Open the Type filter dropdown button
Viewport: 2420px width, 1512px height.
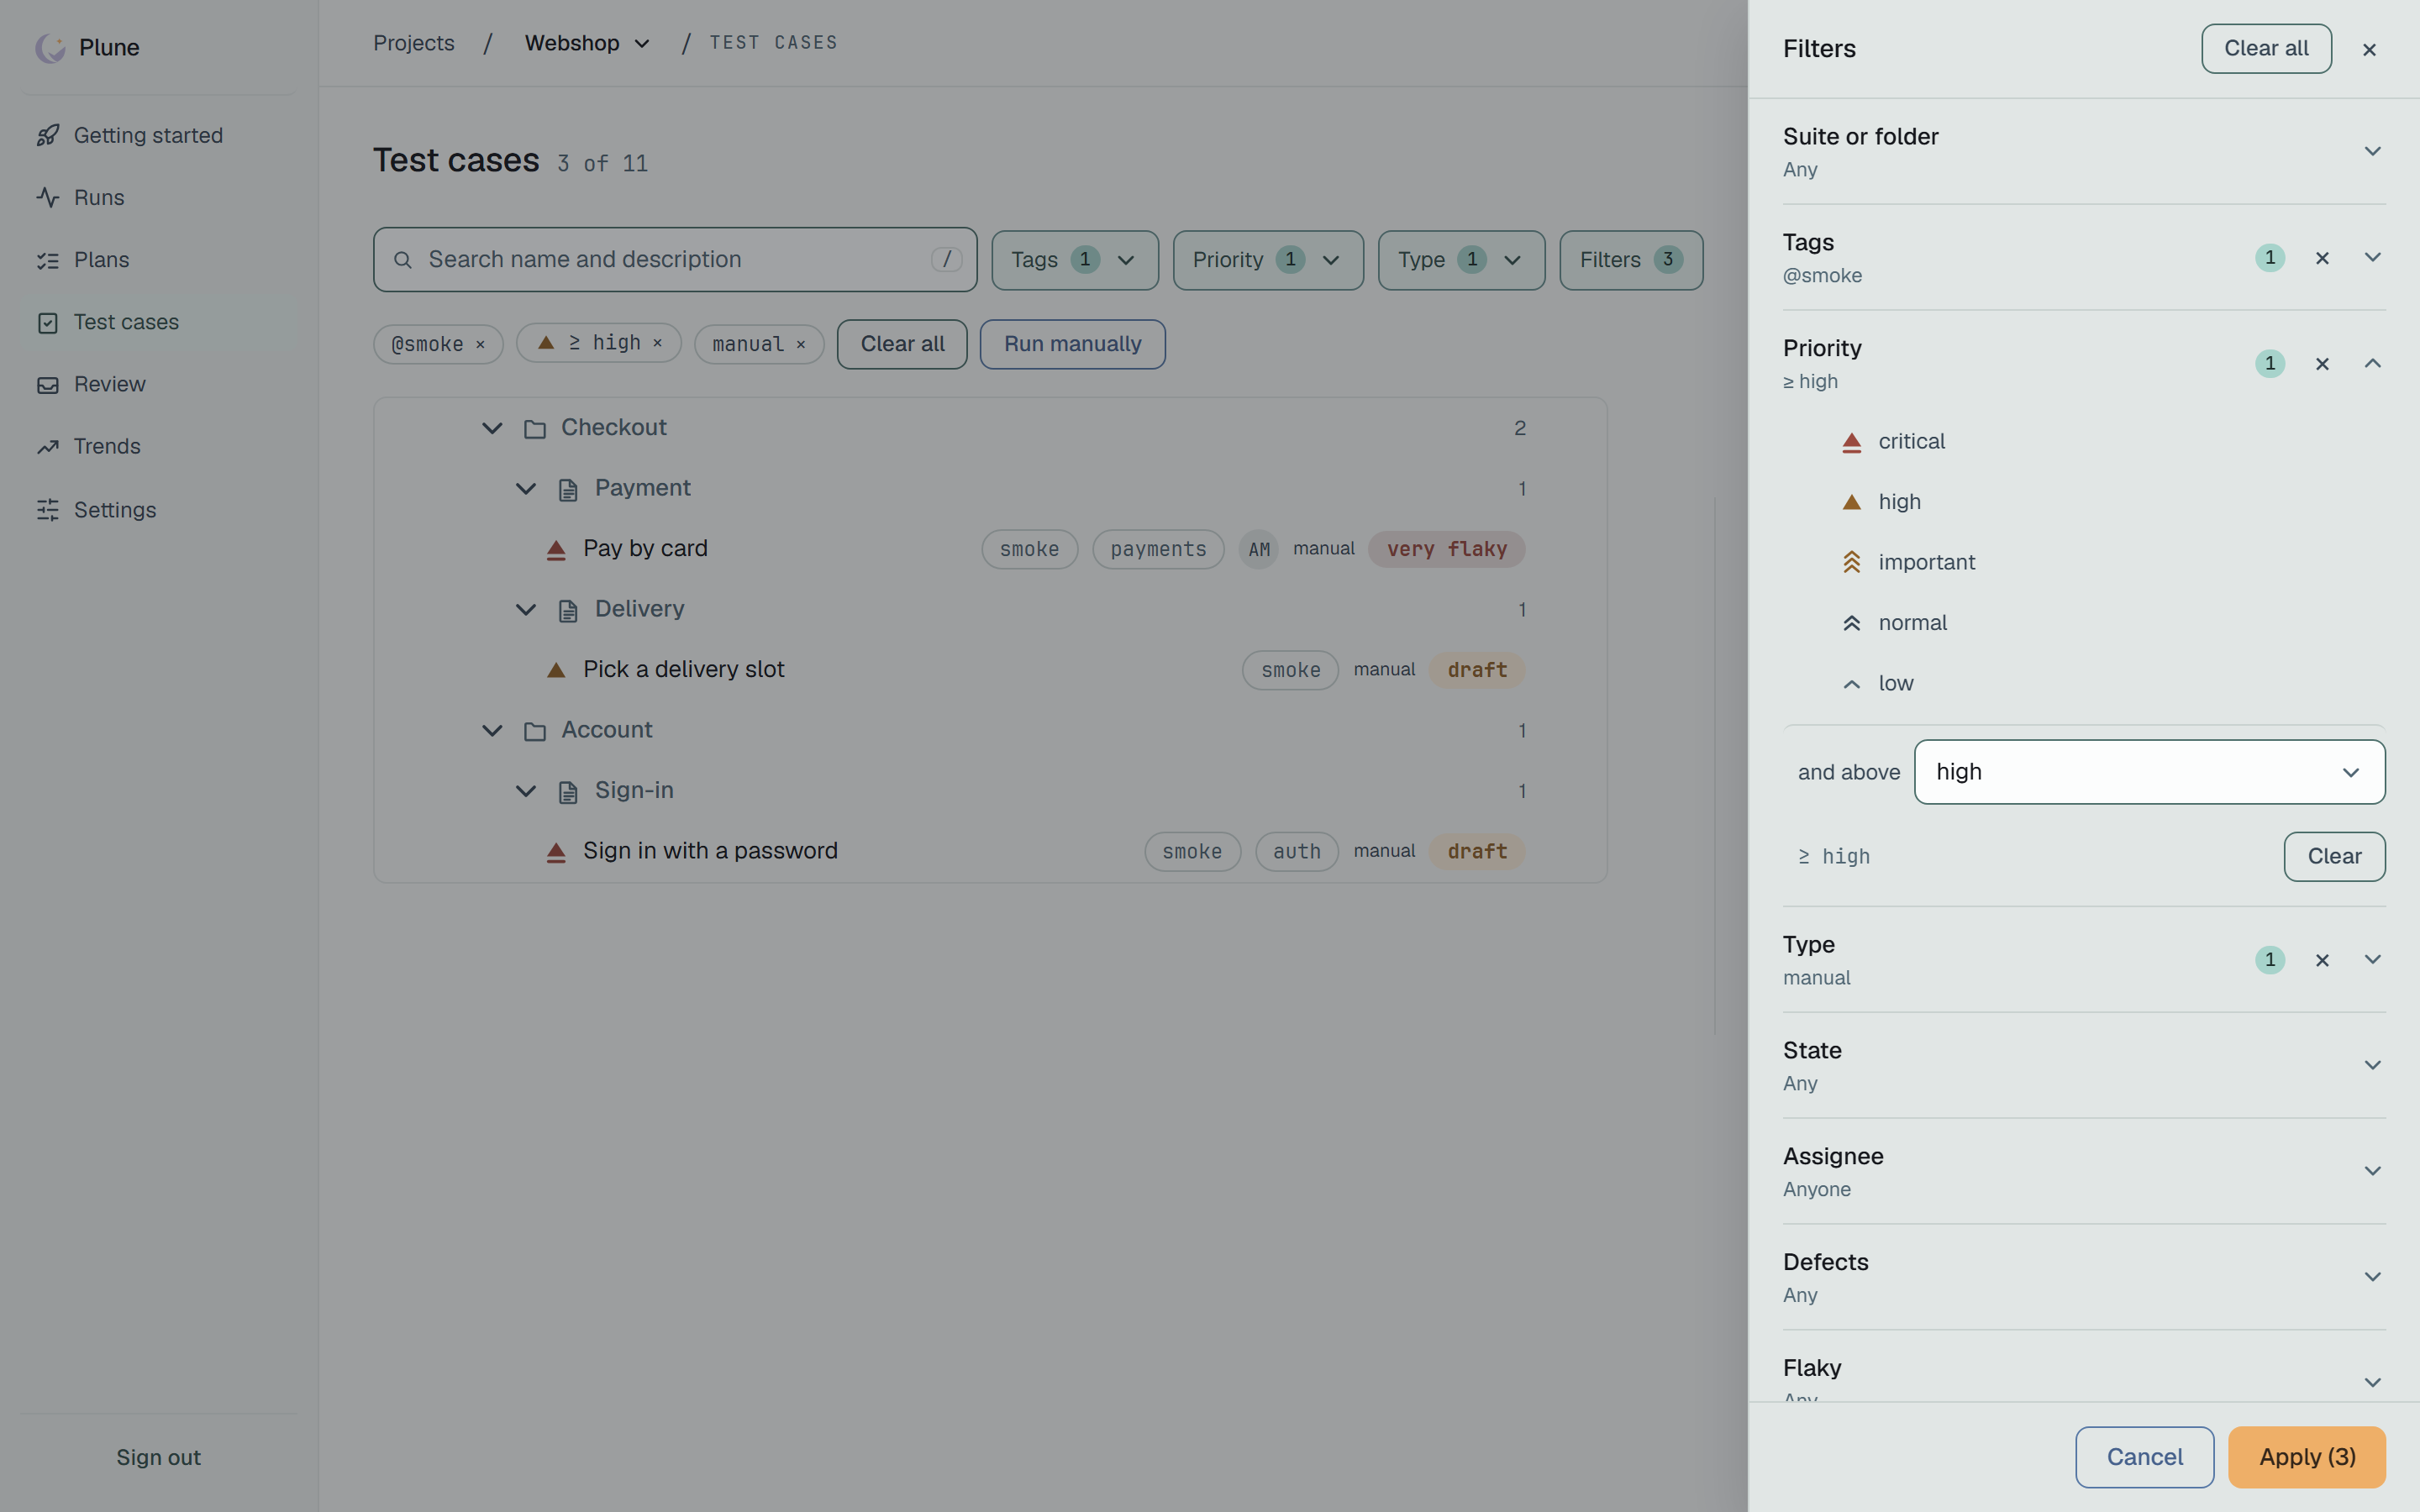(x=1461, y=260)
